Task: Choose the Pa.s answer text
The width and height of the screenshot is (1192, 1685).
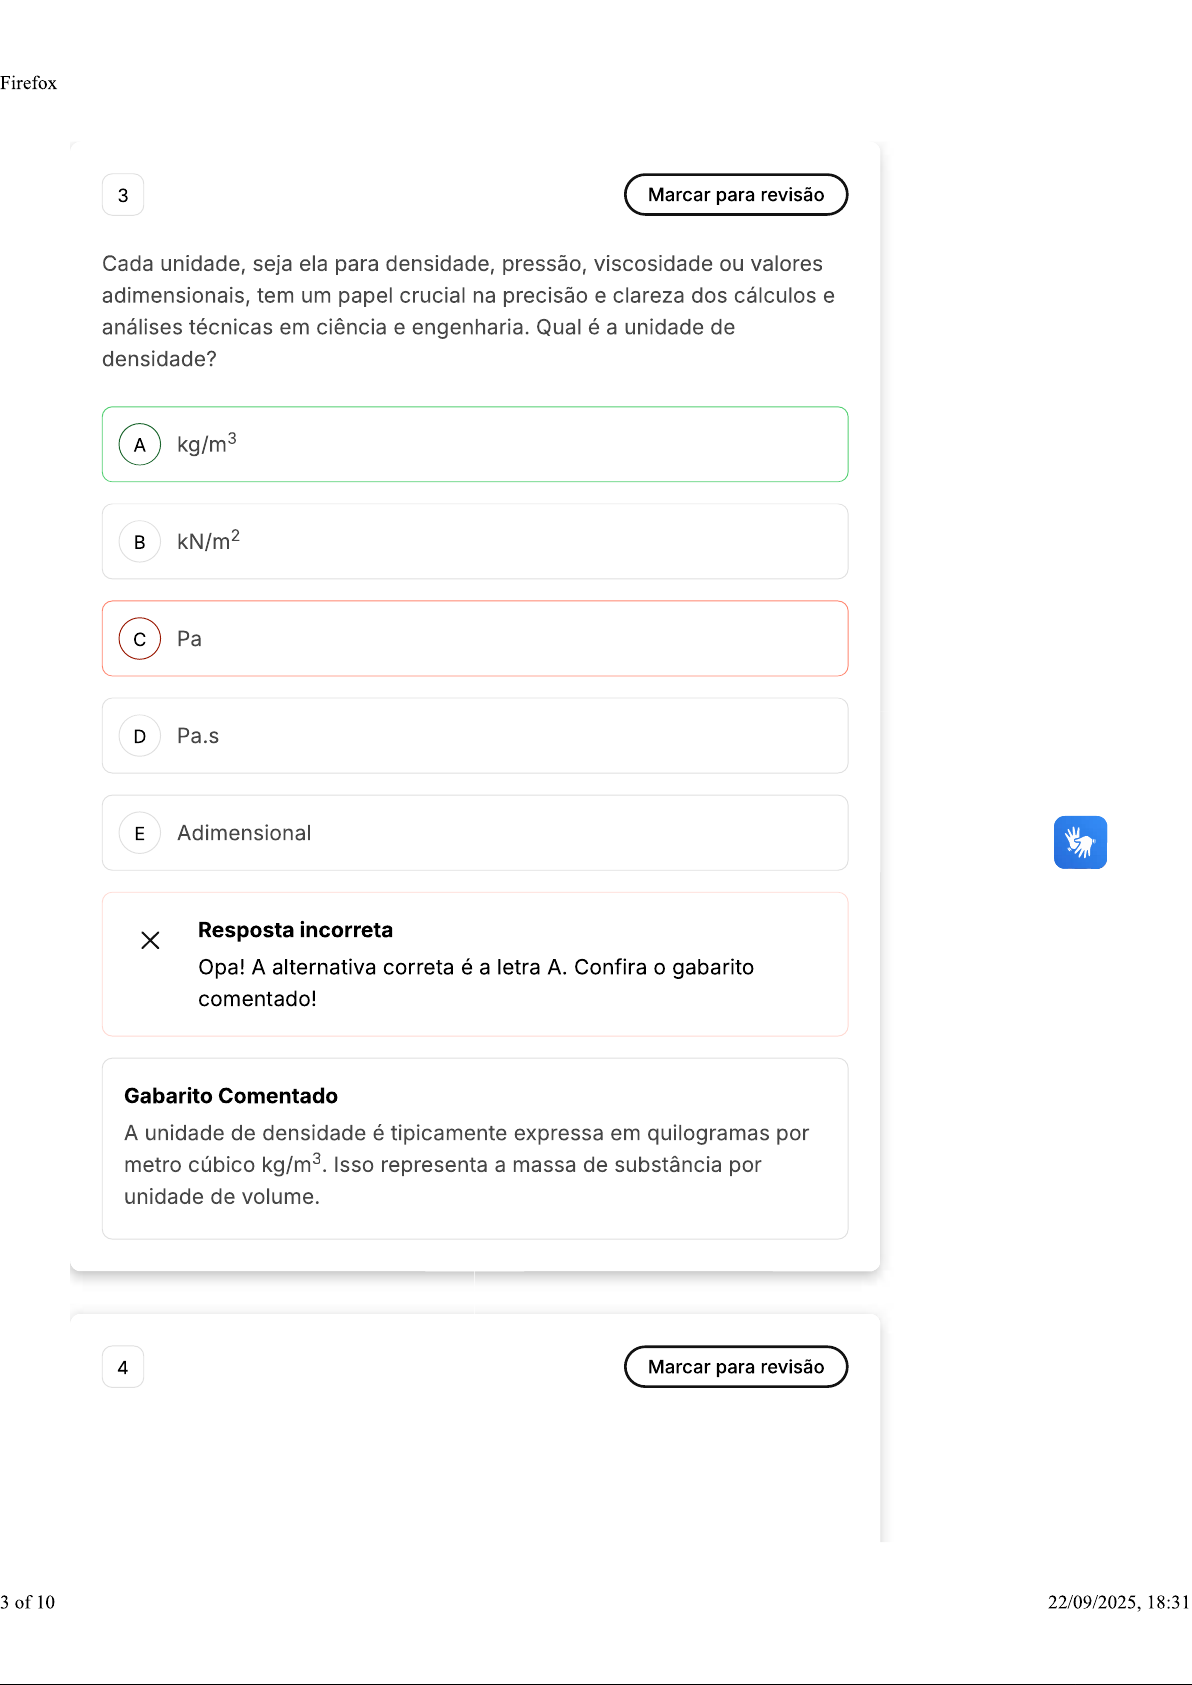Action: point(198,736)
